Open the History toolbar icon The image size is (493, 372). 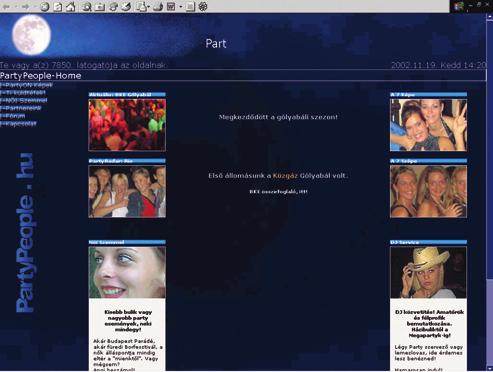tap(126, 7)
